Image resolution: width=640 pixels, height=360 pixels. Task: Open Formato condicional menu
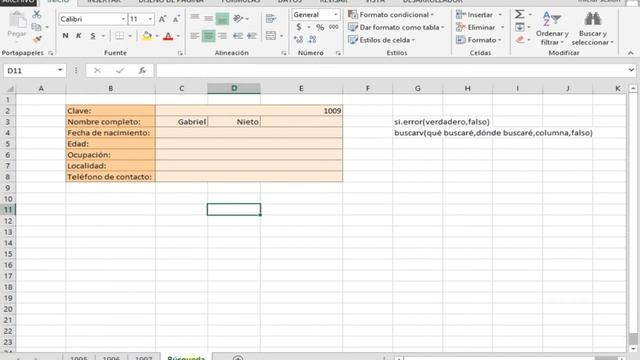click(x=391, y=15)
